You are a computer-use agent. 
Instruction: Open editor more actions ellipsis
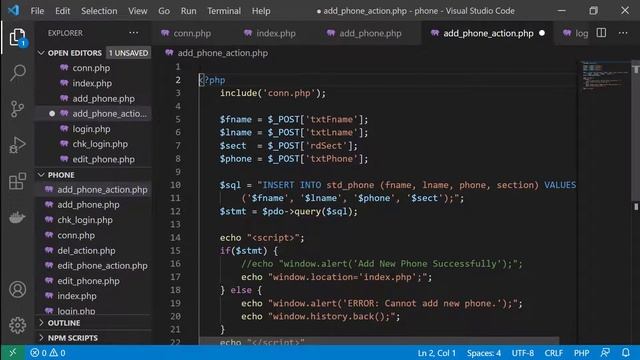[623, 33]
